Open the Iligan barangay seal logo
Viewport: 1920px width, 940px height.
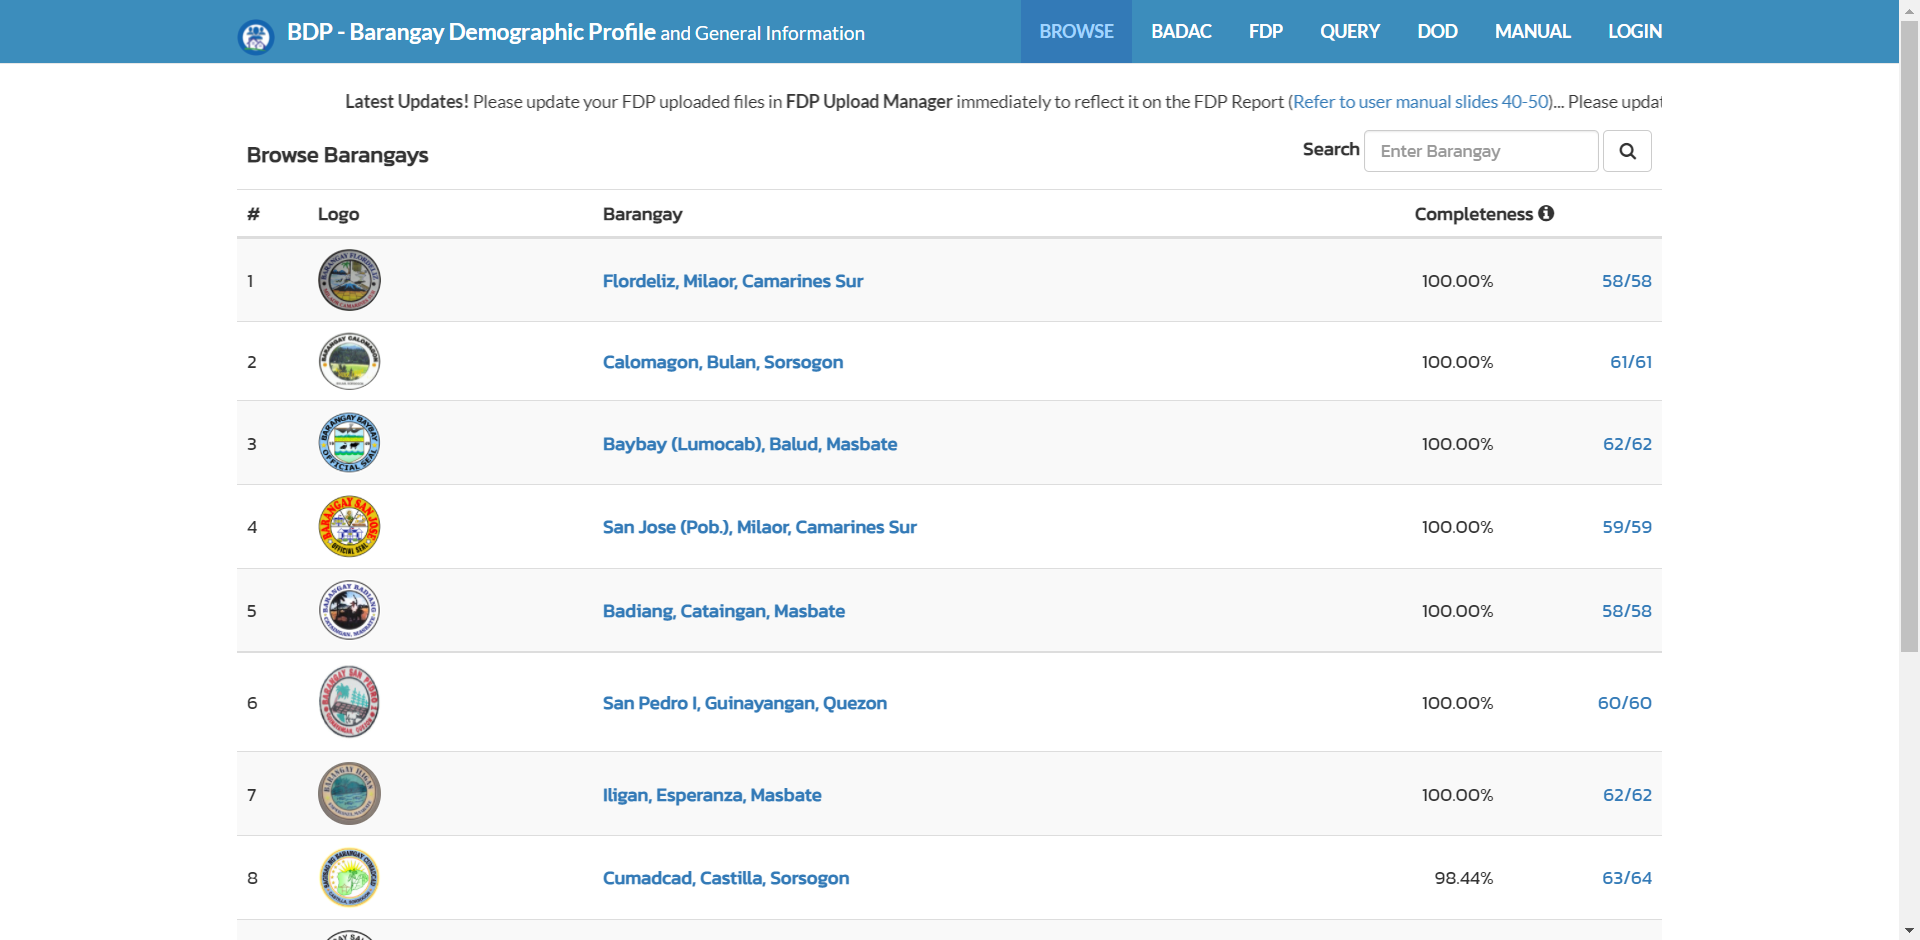coord(349,794)
